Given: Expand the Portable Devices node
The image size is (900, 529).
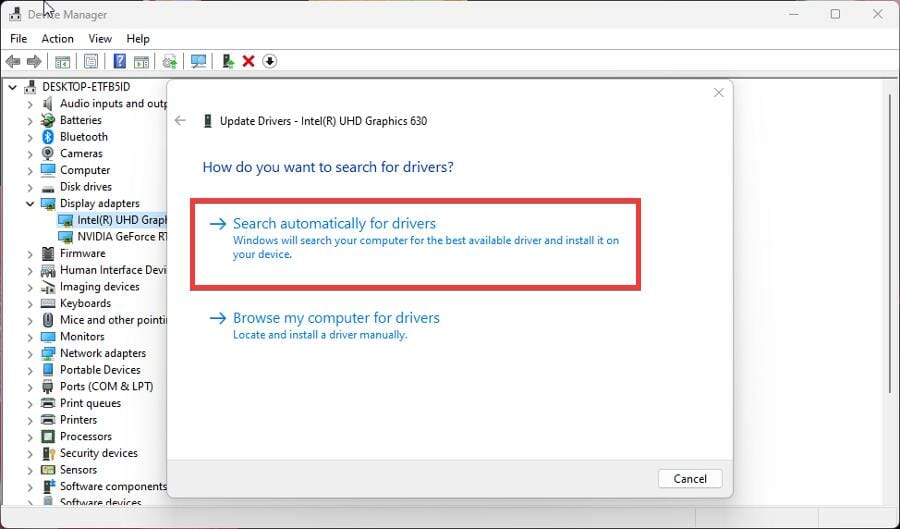Looking at the screenshot, I should pyautogui.click(x=30, y=371).
